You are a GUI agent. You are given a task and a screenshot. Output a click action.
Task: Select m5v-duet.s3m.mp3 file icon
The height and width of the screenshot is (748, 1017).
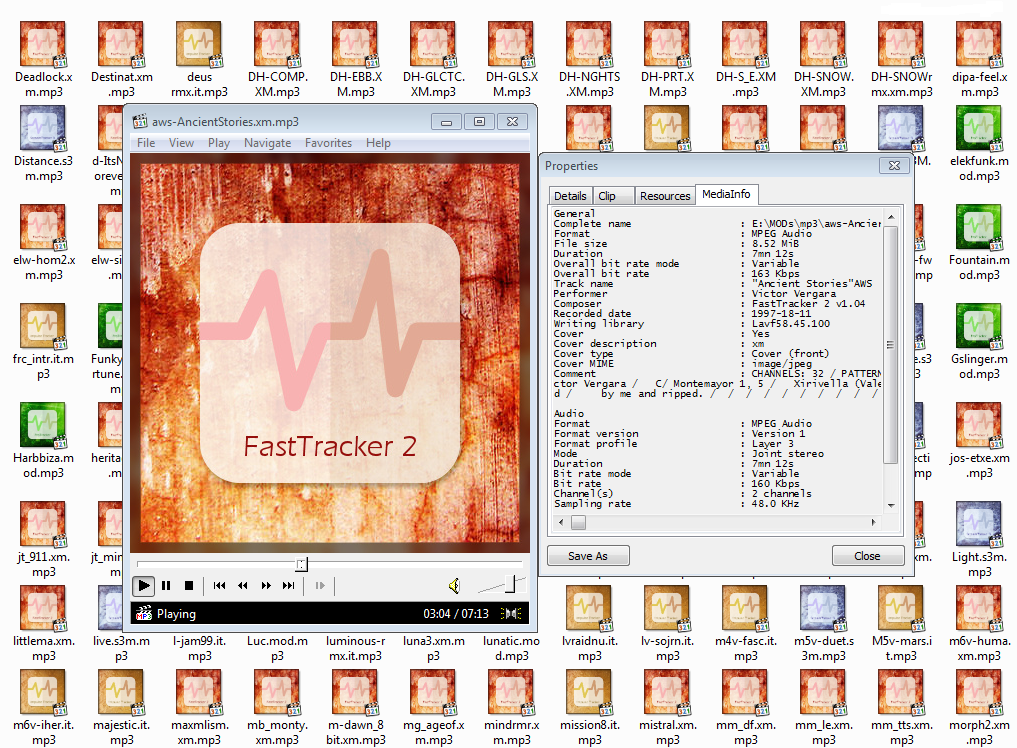tap(823, 609)
